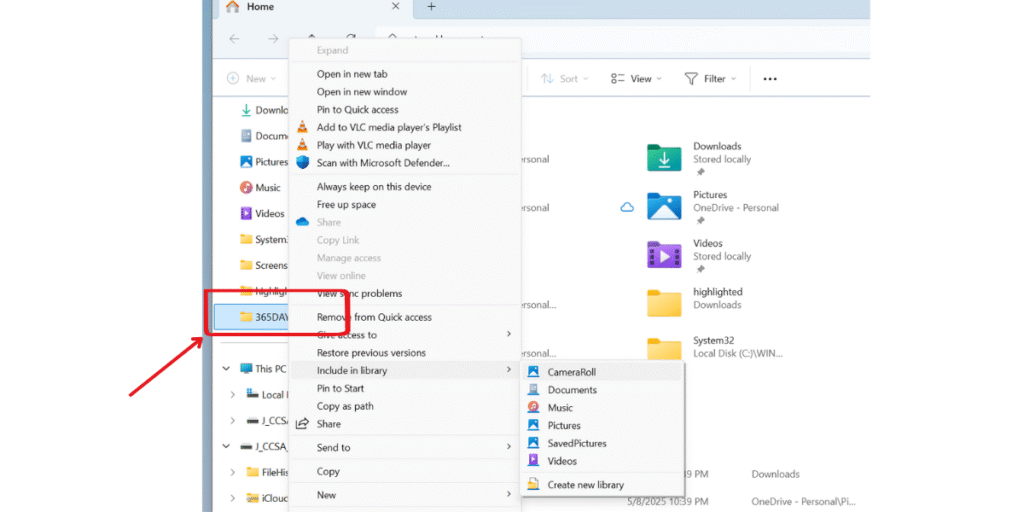Open the large Videos folder icon
This screenshot has width=1024, height=512.
(664, 255)
